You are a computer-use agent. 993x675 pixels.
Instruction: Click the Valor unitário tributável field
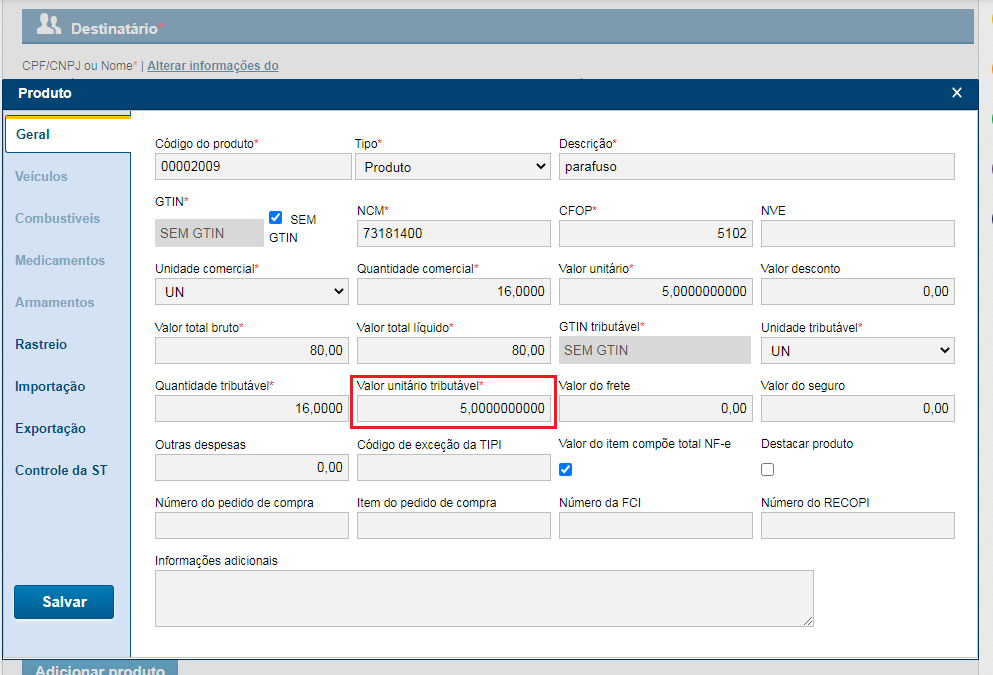pos(453,408)
